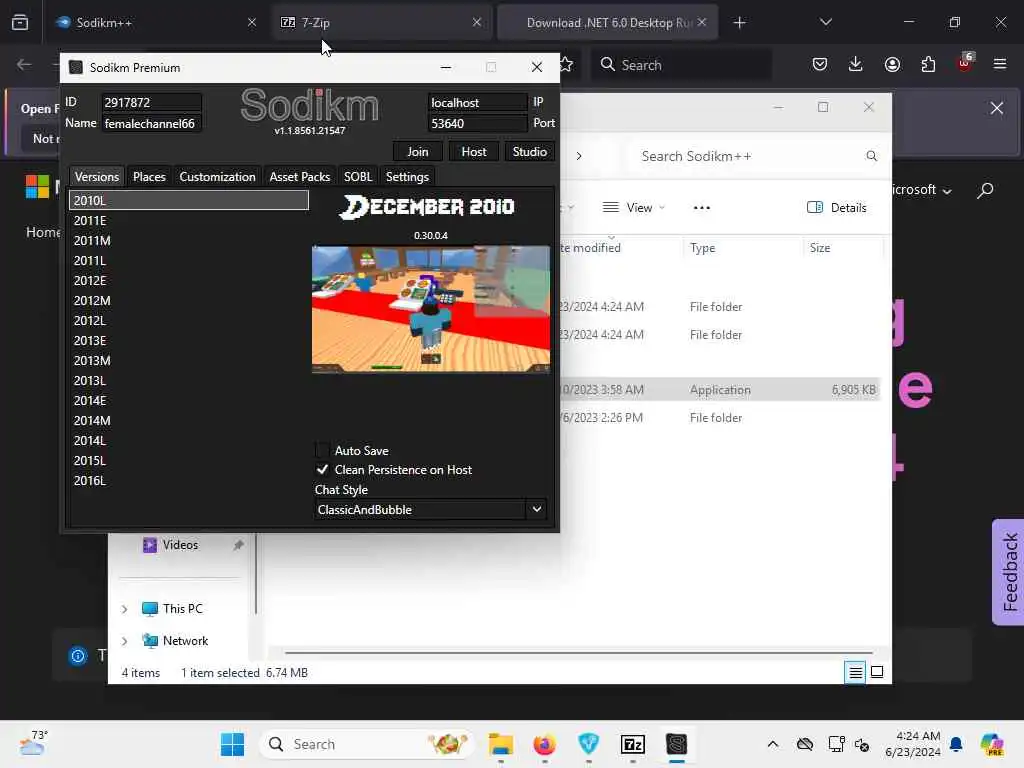Toggle the Details pane button in Explorer

click(837, 208)
